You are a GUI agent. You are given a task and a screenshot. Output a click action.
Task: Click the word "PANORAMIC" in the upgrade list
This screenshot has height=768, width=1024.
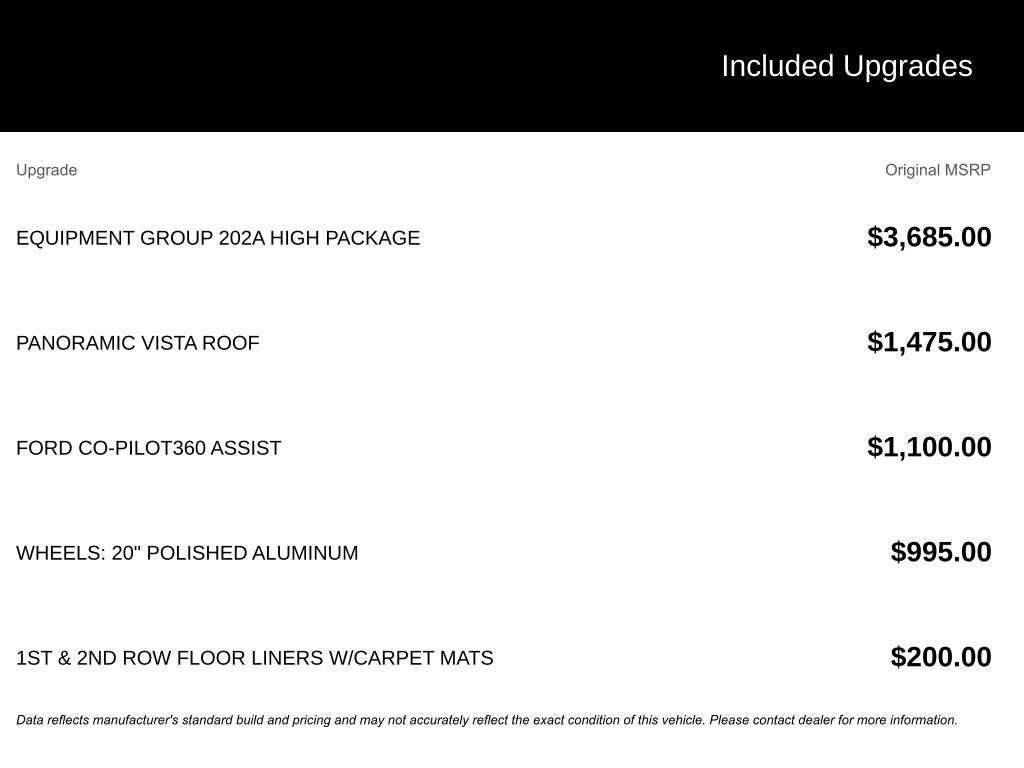[76, 343]
